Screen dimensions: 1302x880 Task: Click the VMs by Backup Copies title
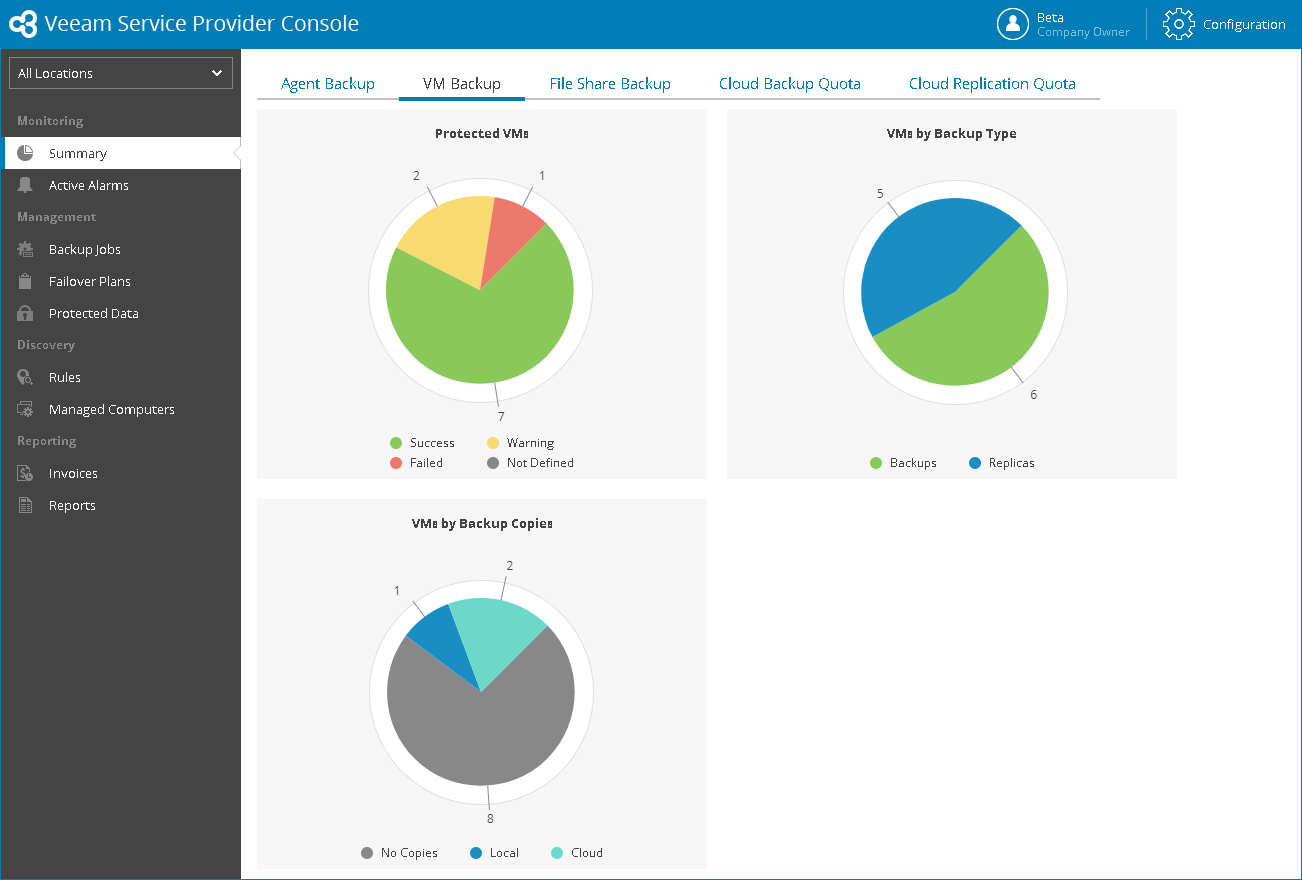tap(482, 523)
